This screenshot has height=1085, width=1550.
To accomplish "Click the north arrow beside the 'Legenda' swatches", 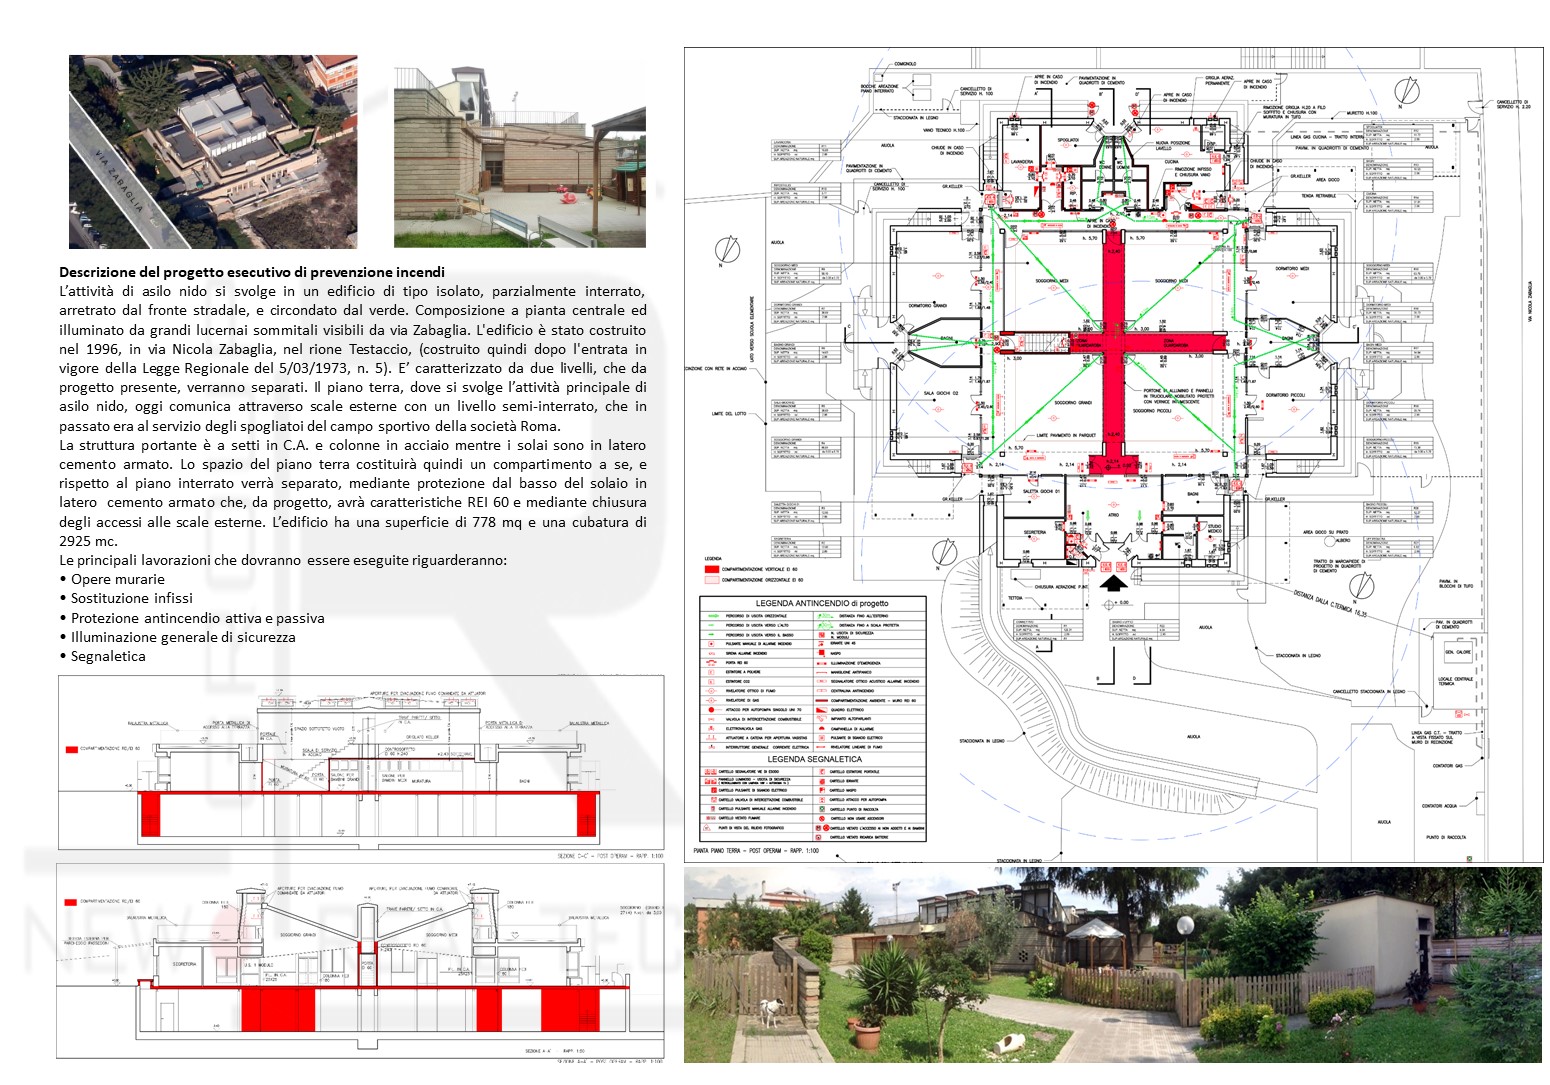I will 945,553.
